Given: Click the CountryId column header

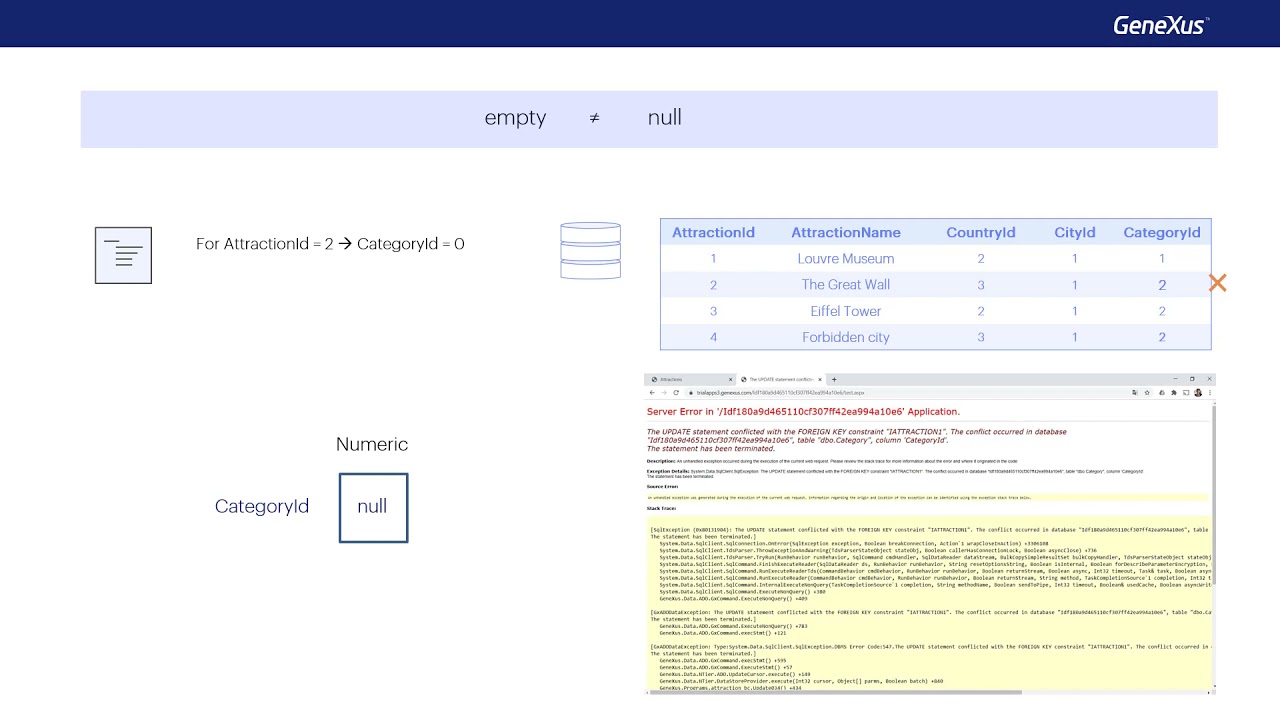Looking at the screenshot, I should 981,232.
